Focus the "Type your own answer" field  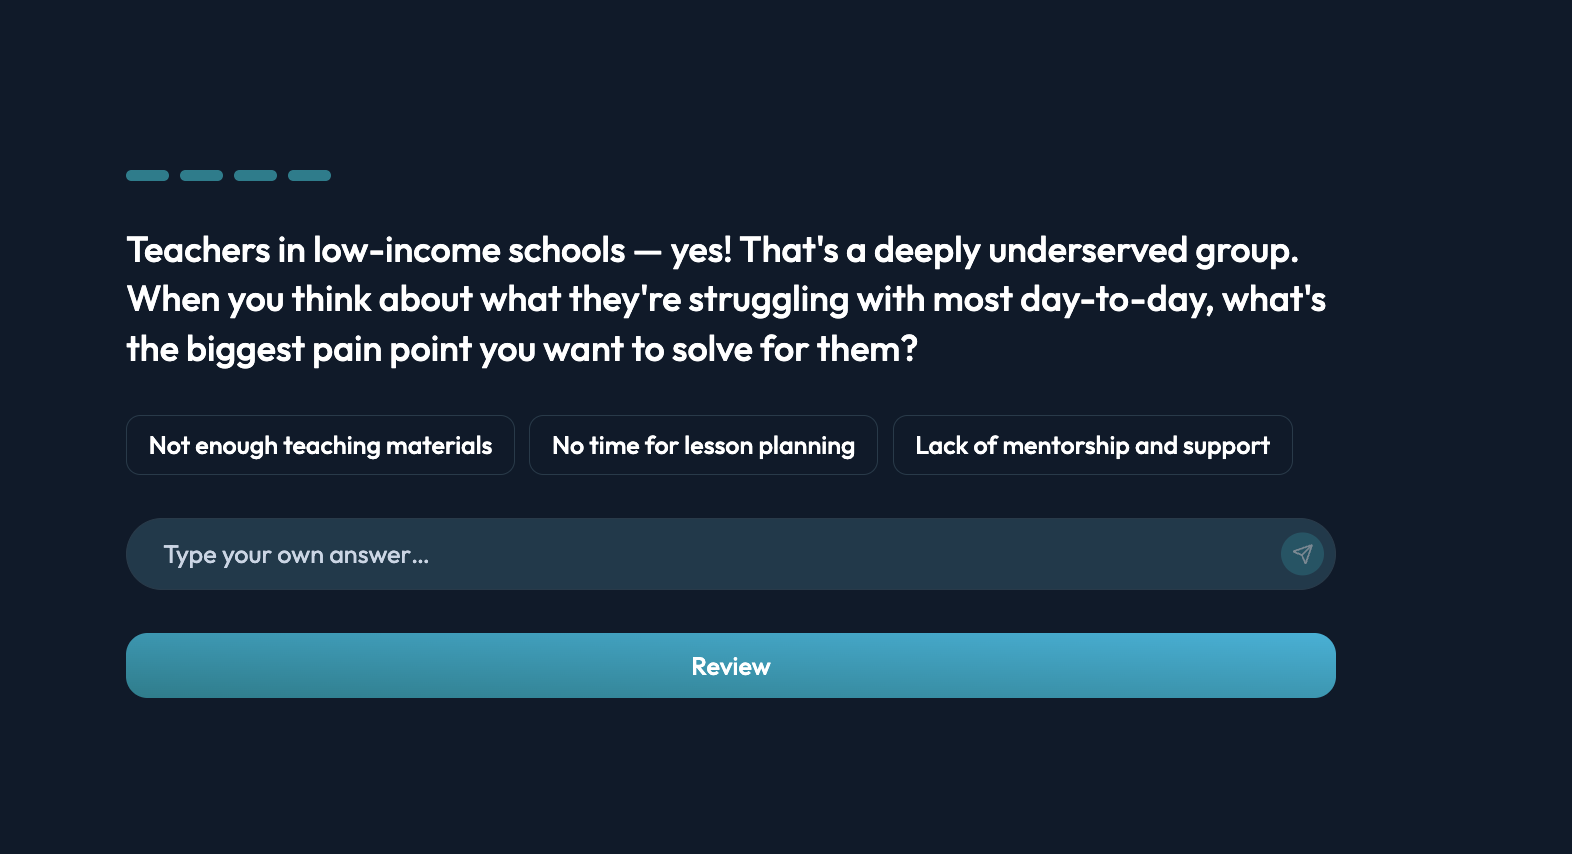click(x=700, y=554)
